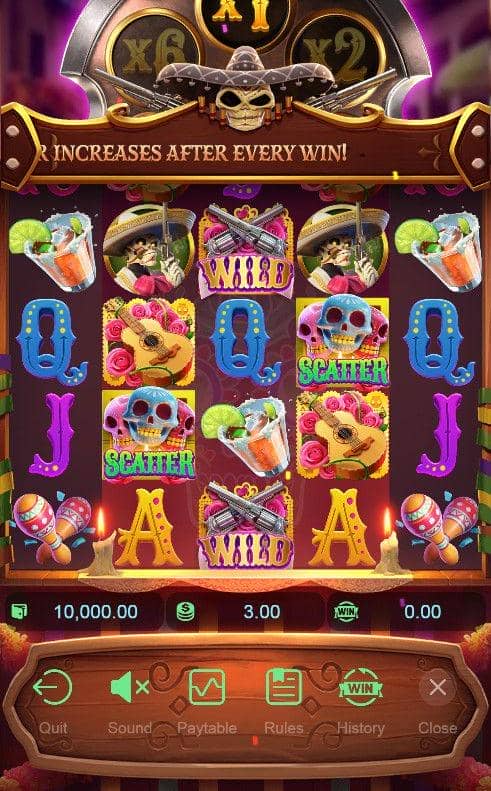491x791 pixels.
Task: Click the green coin stack bet icon
Action: (185, 612)
